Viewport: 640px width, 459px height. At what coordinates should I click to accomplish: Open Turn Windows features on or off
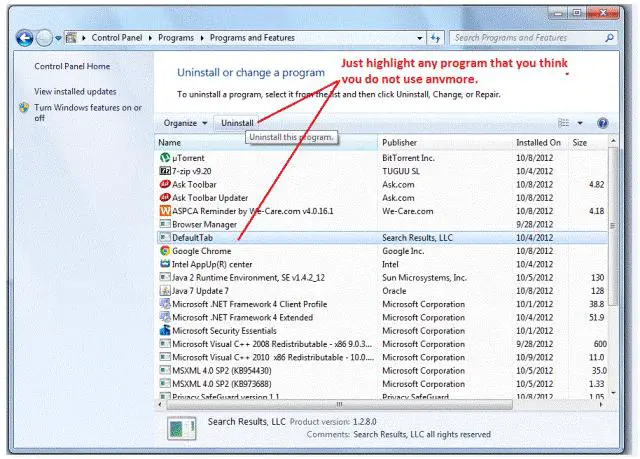pos(88,113)
